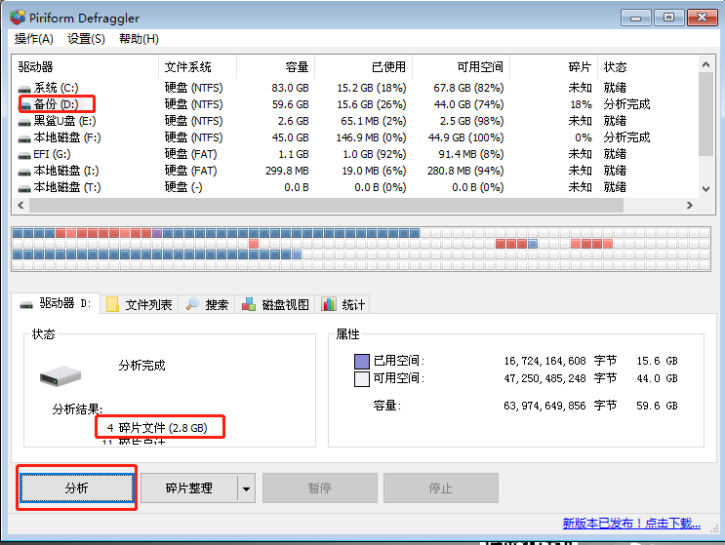Click the 本地磁盘 (T:) drive icon
The height and width of the screenshot is (545, 725).
25,187
